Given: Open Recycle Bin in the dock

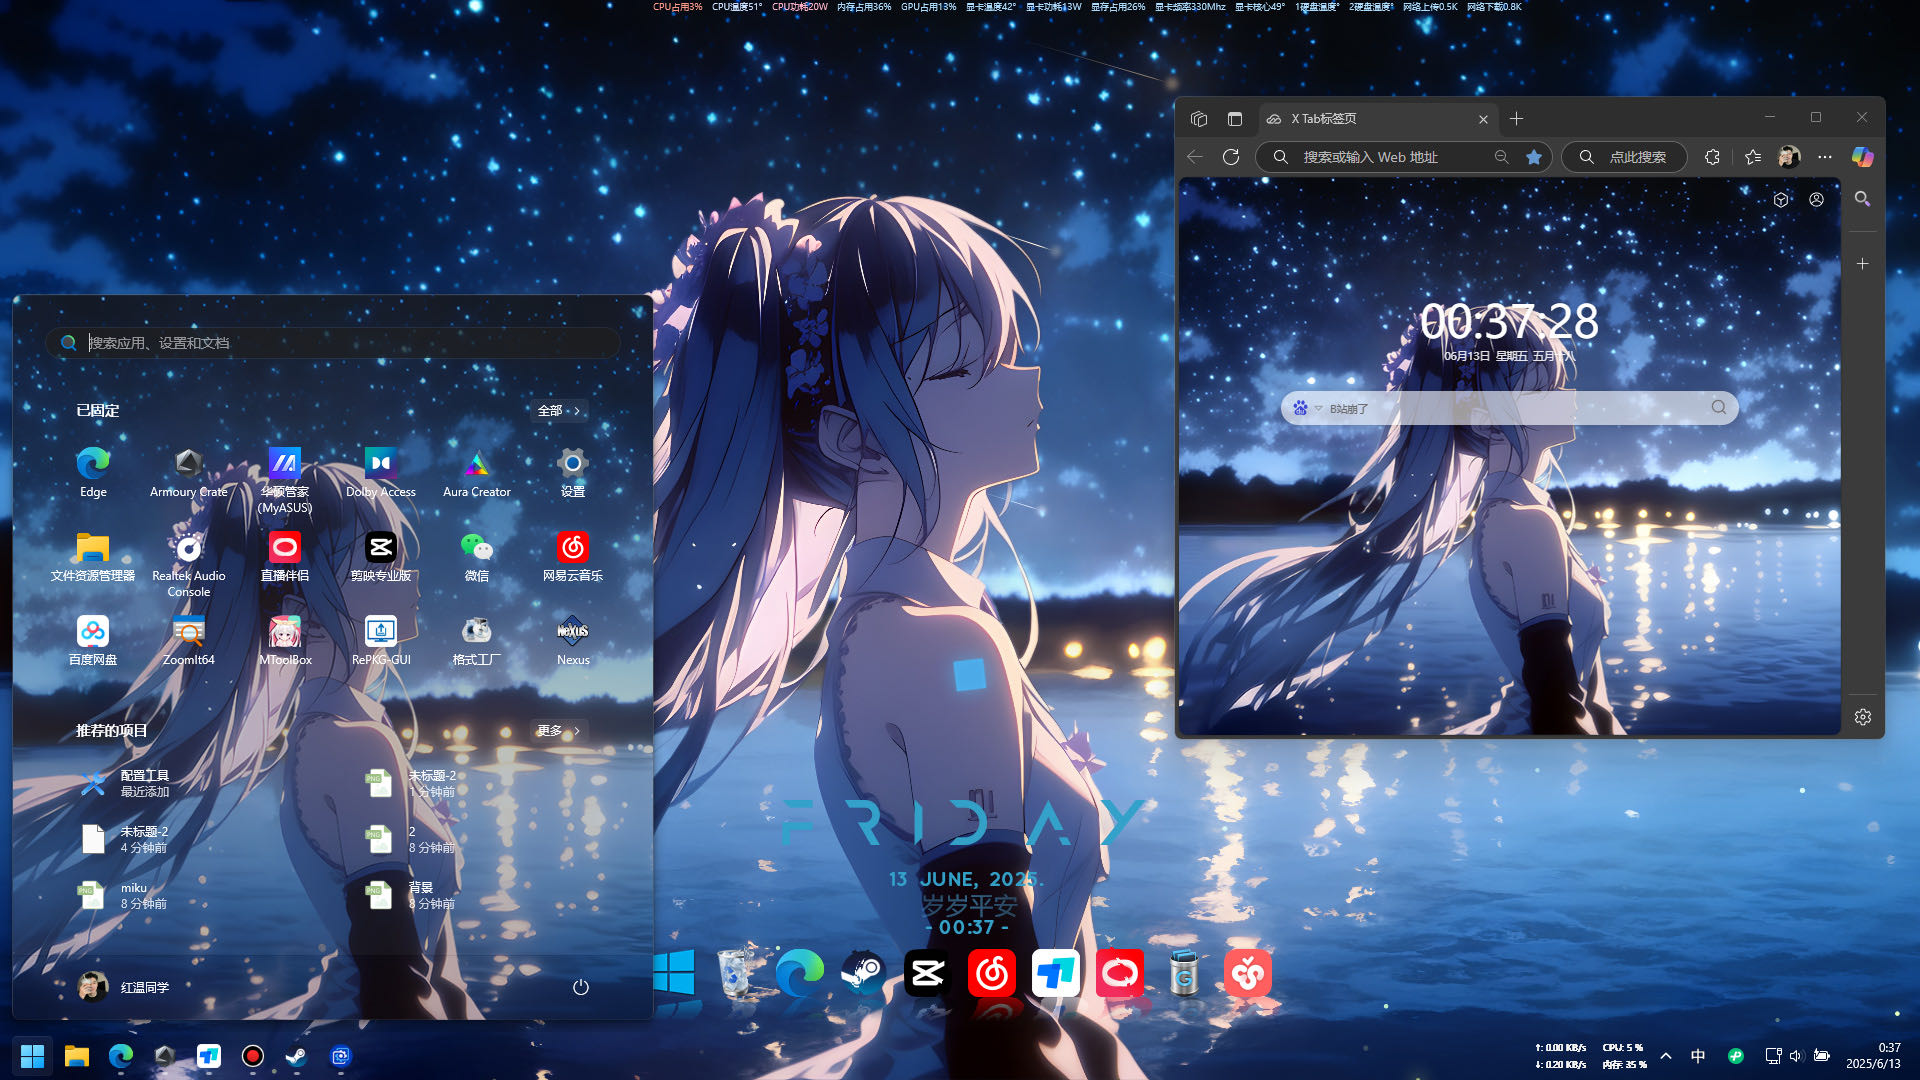Looking at the screenshot, I should point(736,973).
